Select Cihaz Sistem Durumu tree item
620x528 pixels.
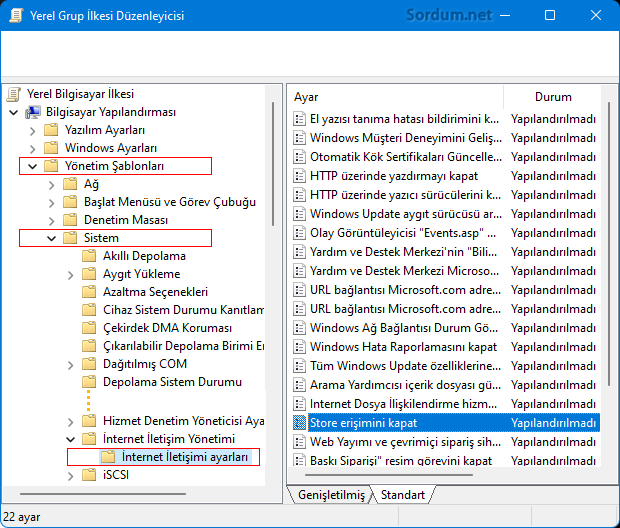pyautogui.click(x=183, y=310)
